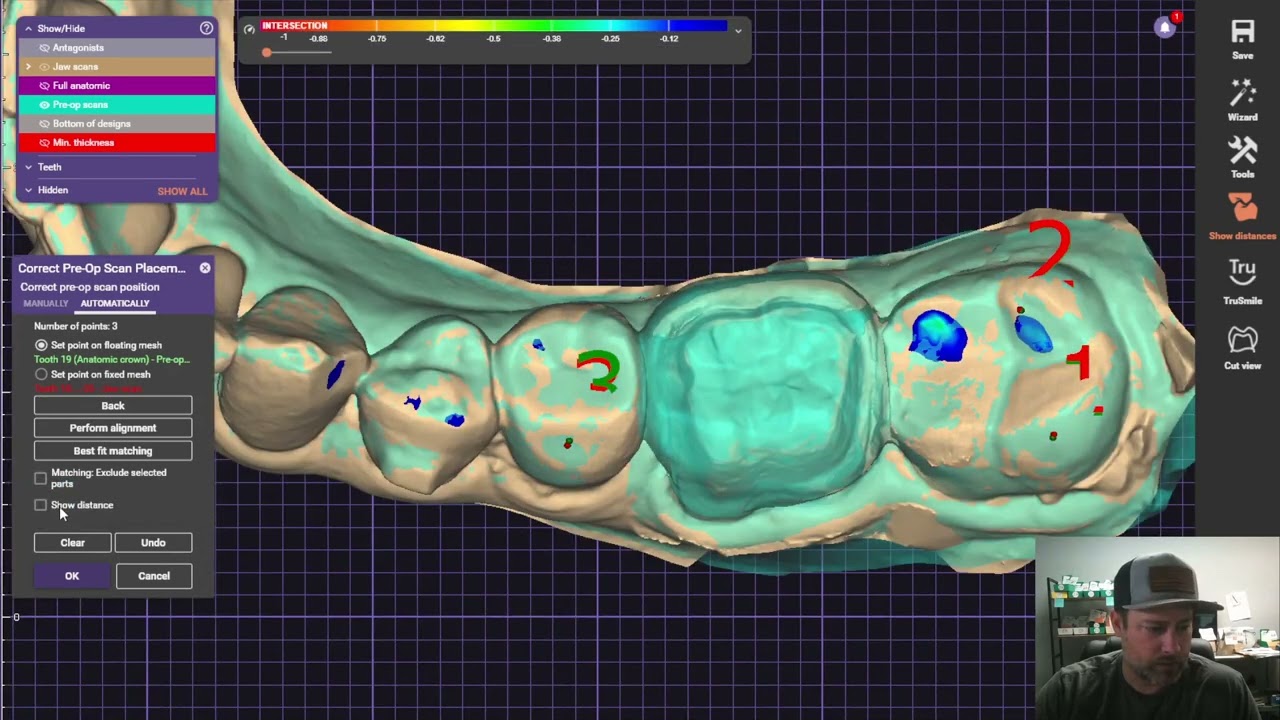
Task: Click the Min. thickness row label
Action: tap(83, 143)
